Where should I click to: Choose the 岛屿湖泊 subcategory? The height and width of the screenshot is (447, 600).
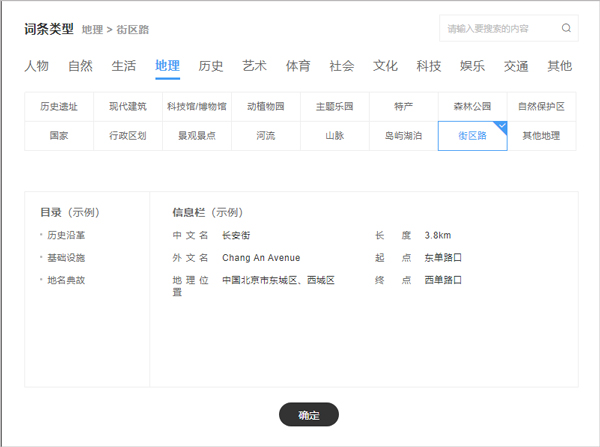403,135
